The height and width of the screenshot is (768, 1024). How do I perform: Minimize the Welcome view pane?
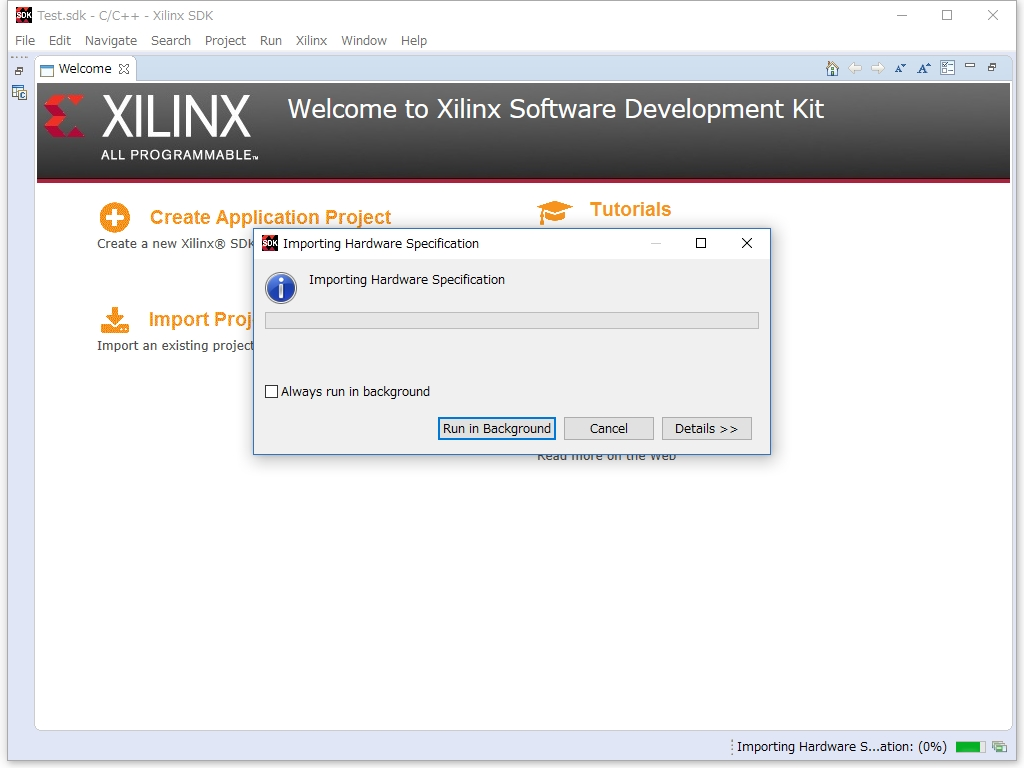[970, 66]
